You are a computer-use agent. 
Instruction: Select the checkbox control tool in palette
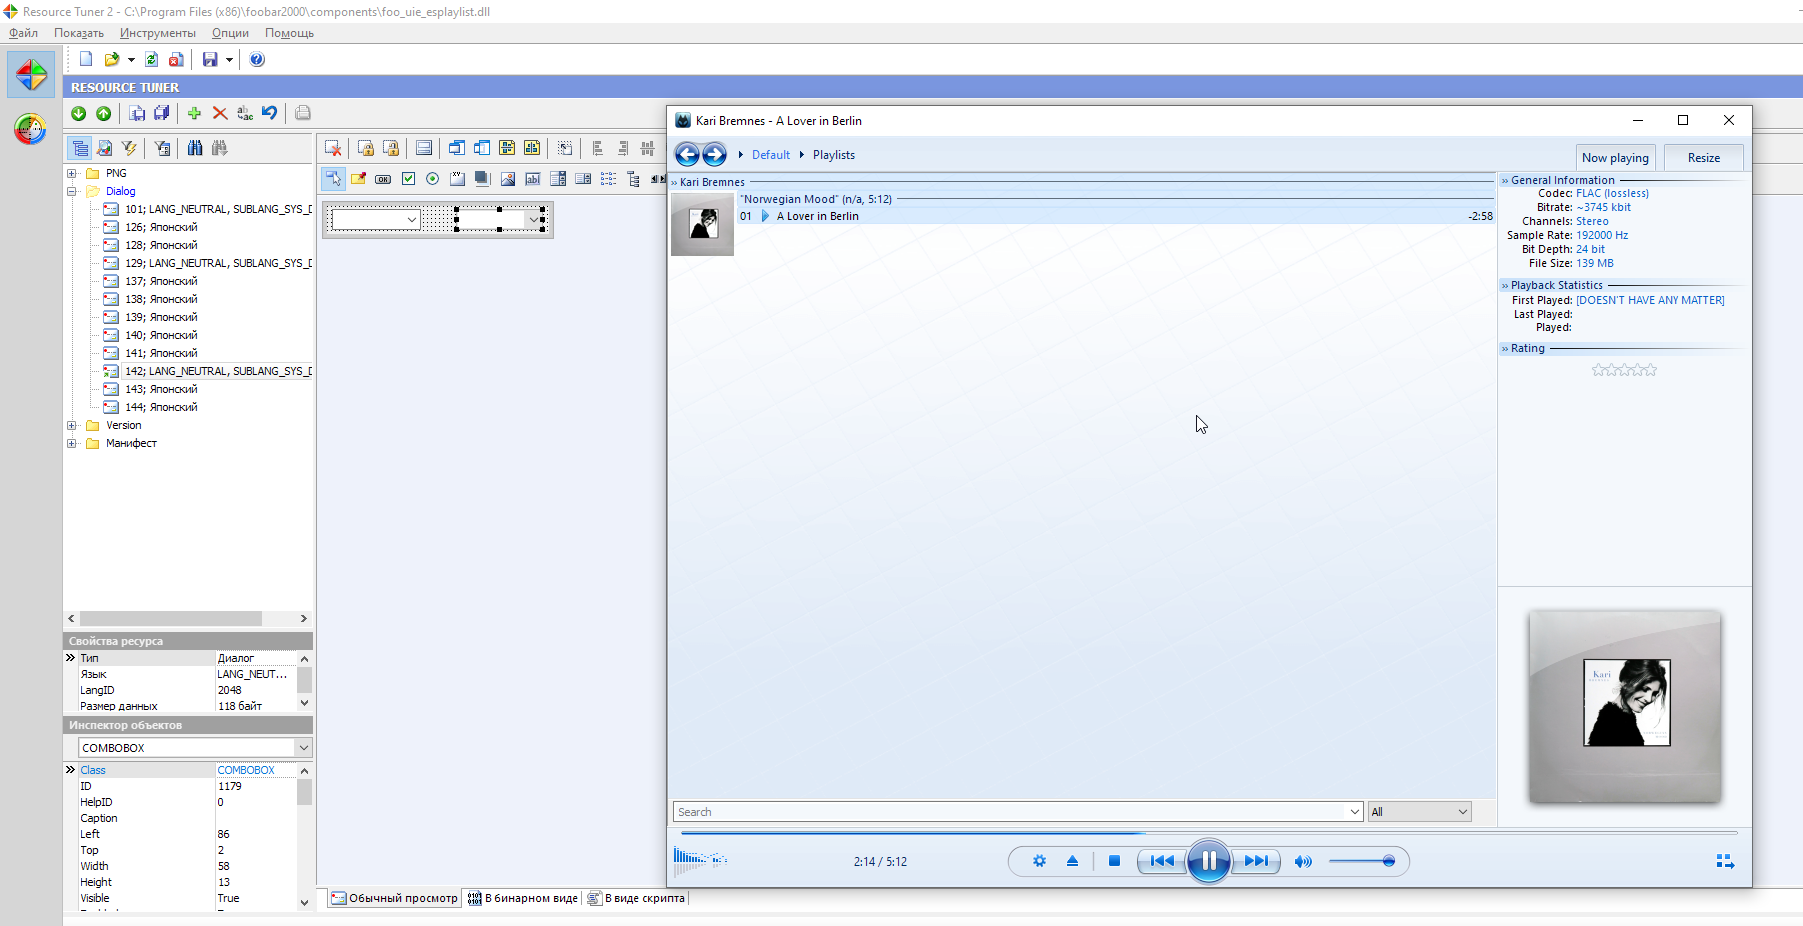408,179
